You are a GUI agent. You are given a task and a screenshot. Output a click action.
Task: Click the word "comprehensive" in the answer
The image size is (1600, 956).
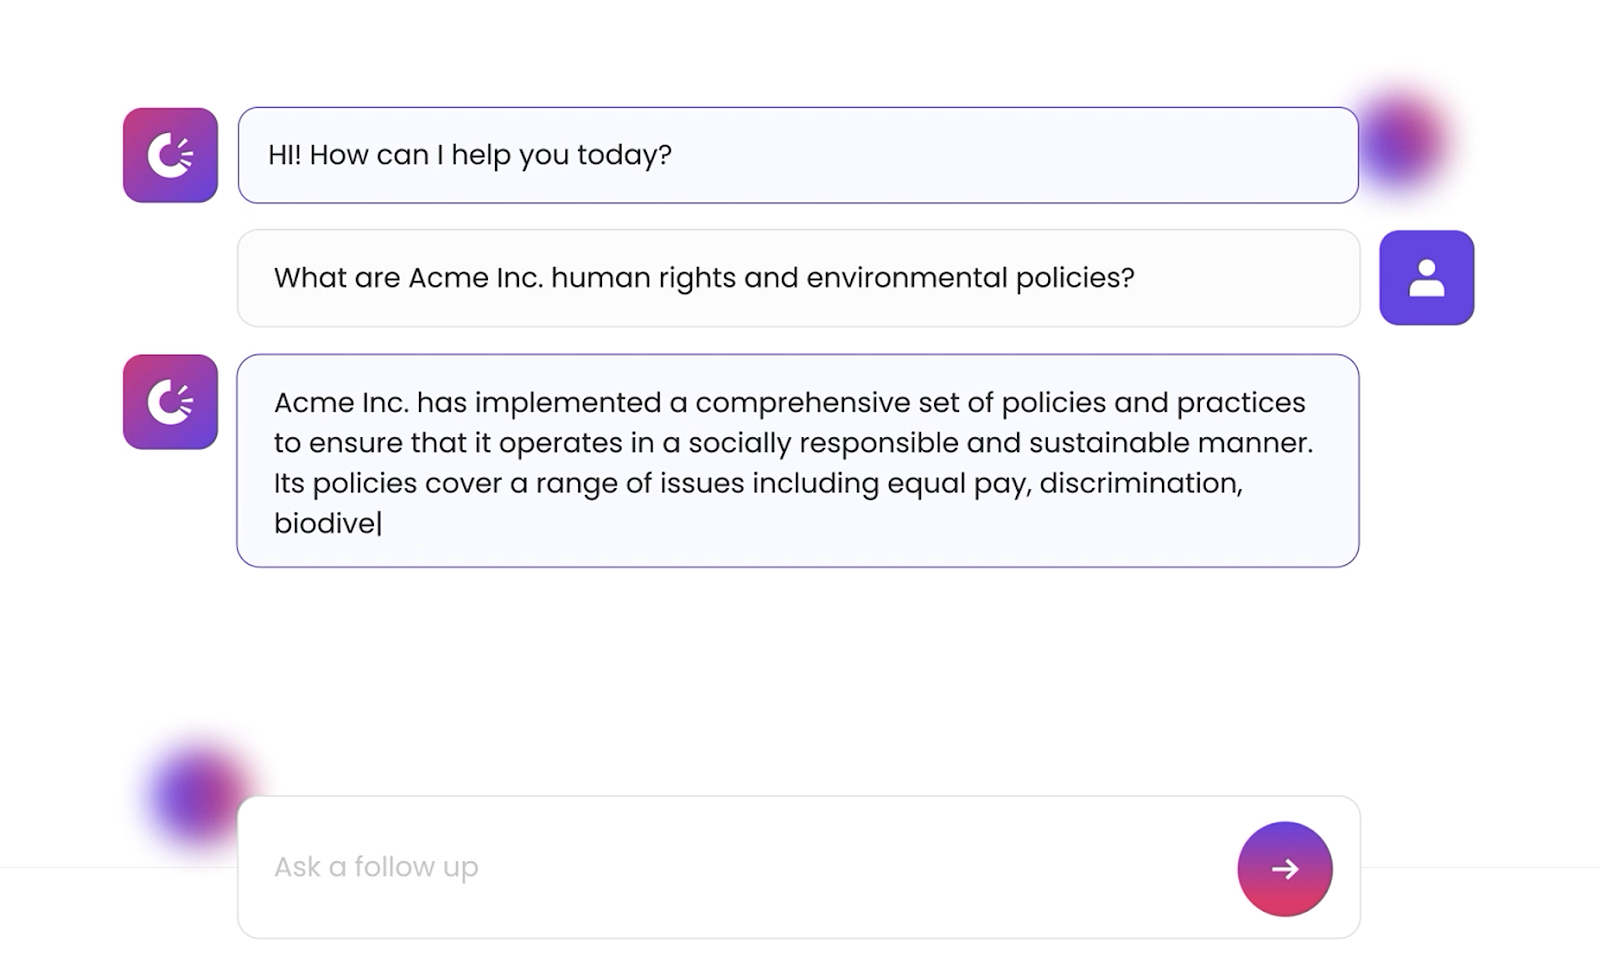[x=827, y=403]
